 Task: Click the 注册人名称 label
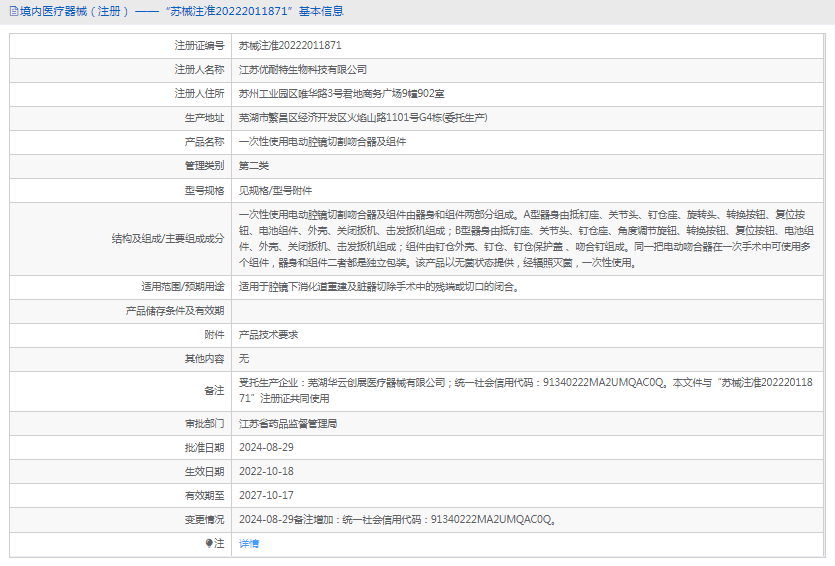click(x=200, y=70)
